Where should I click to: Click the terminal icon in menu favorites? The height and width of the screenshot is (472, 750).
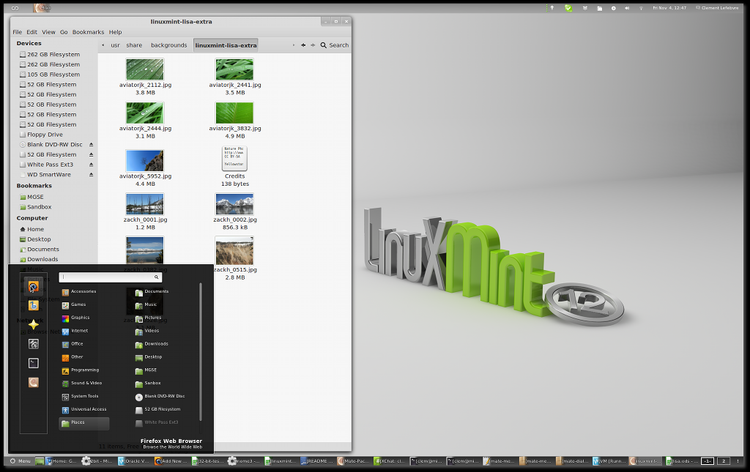[33, 363]
